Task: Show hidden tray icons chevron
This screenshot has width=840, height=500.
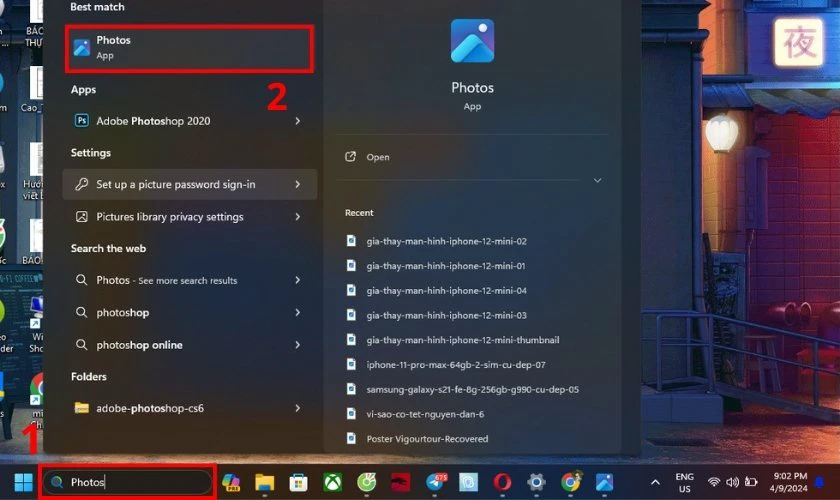Action: [x=655, y=482]
